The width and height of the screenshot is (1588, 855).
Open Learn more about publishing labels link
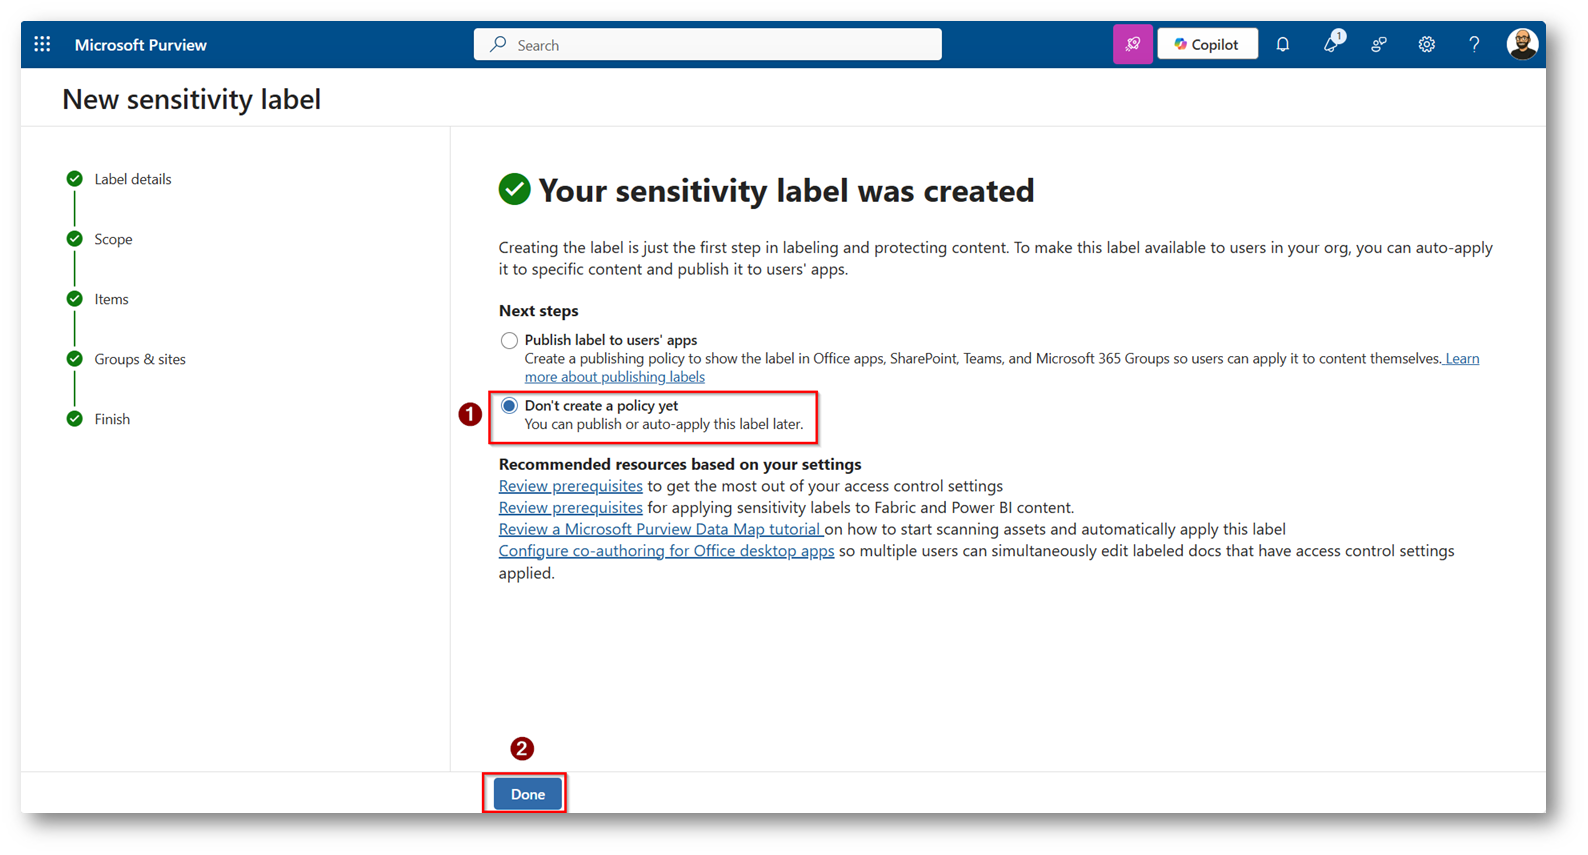pos(614,377)
